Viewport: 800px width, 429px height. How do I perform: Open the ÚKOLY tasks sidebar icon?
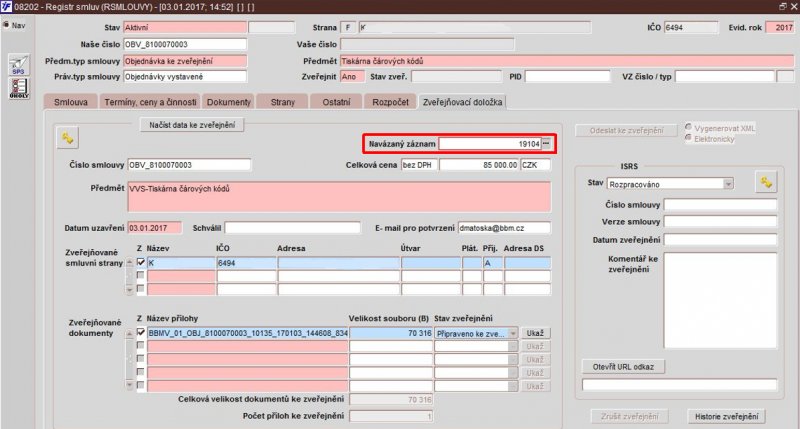[18, 89]
